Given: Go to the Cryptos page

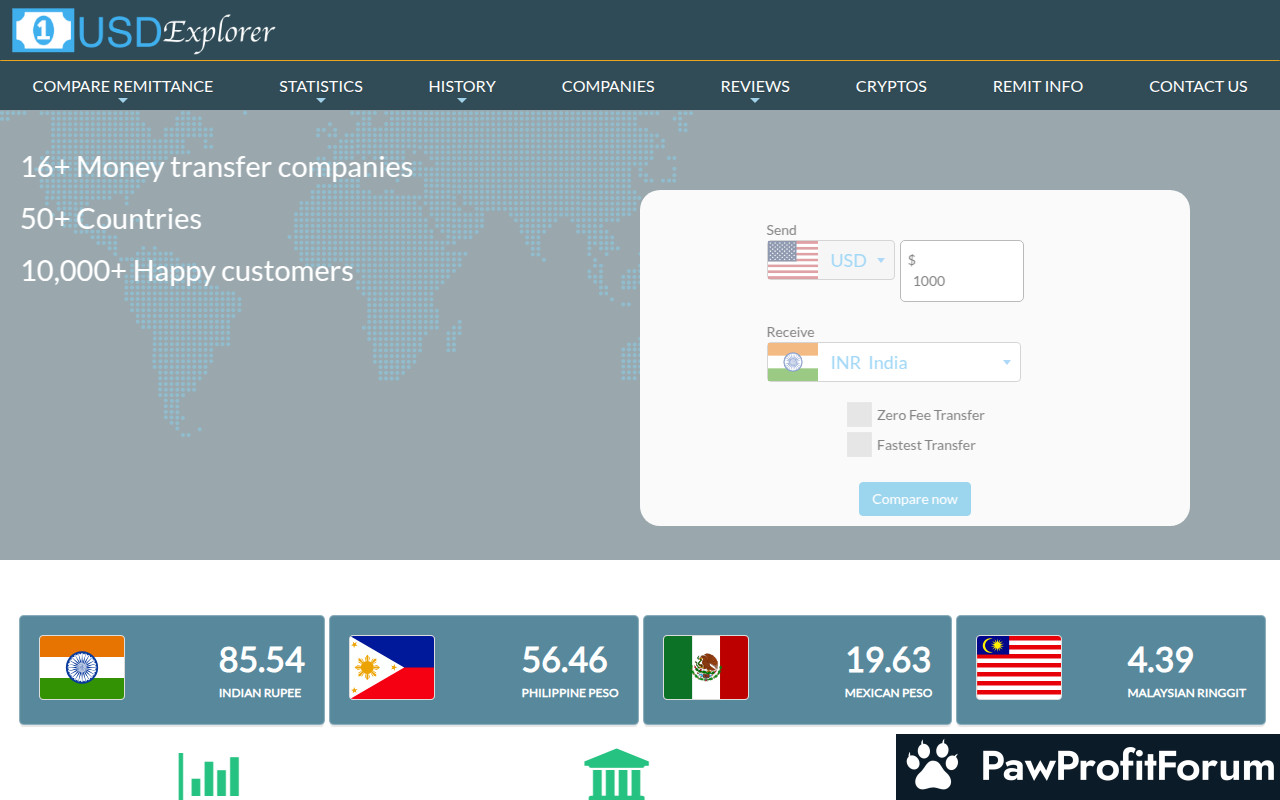Looking at the screenshot, I should tap(891, 87).
